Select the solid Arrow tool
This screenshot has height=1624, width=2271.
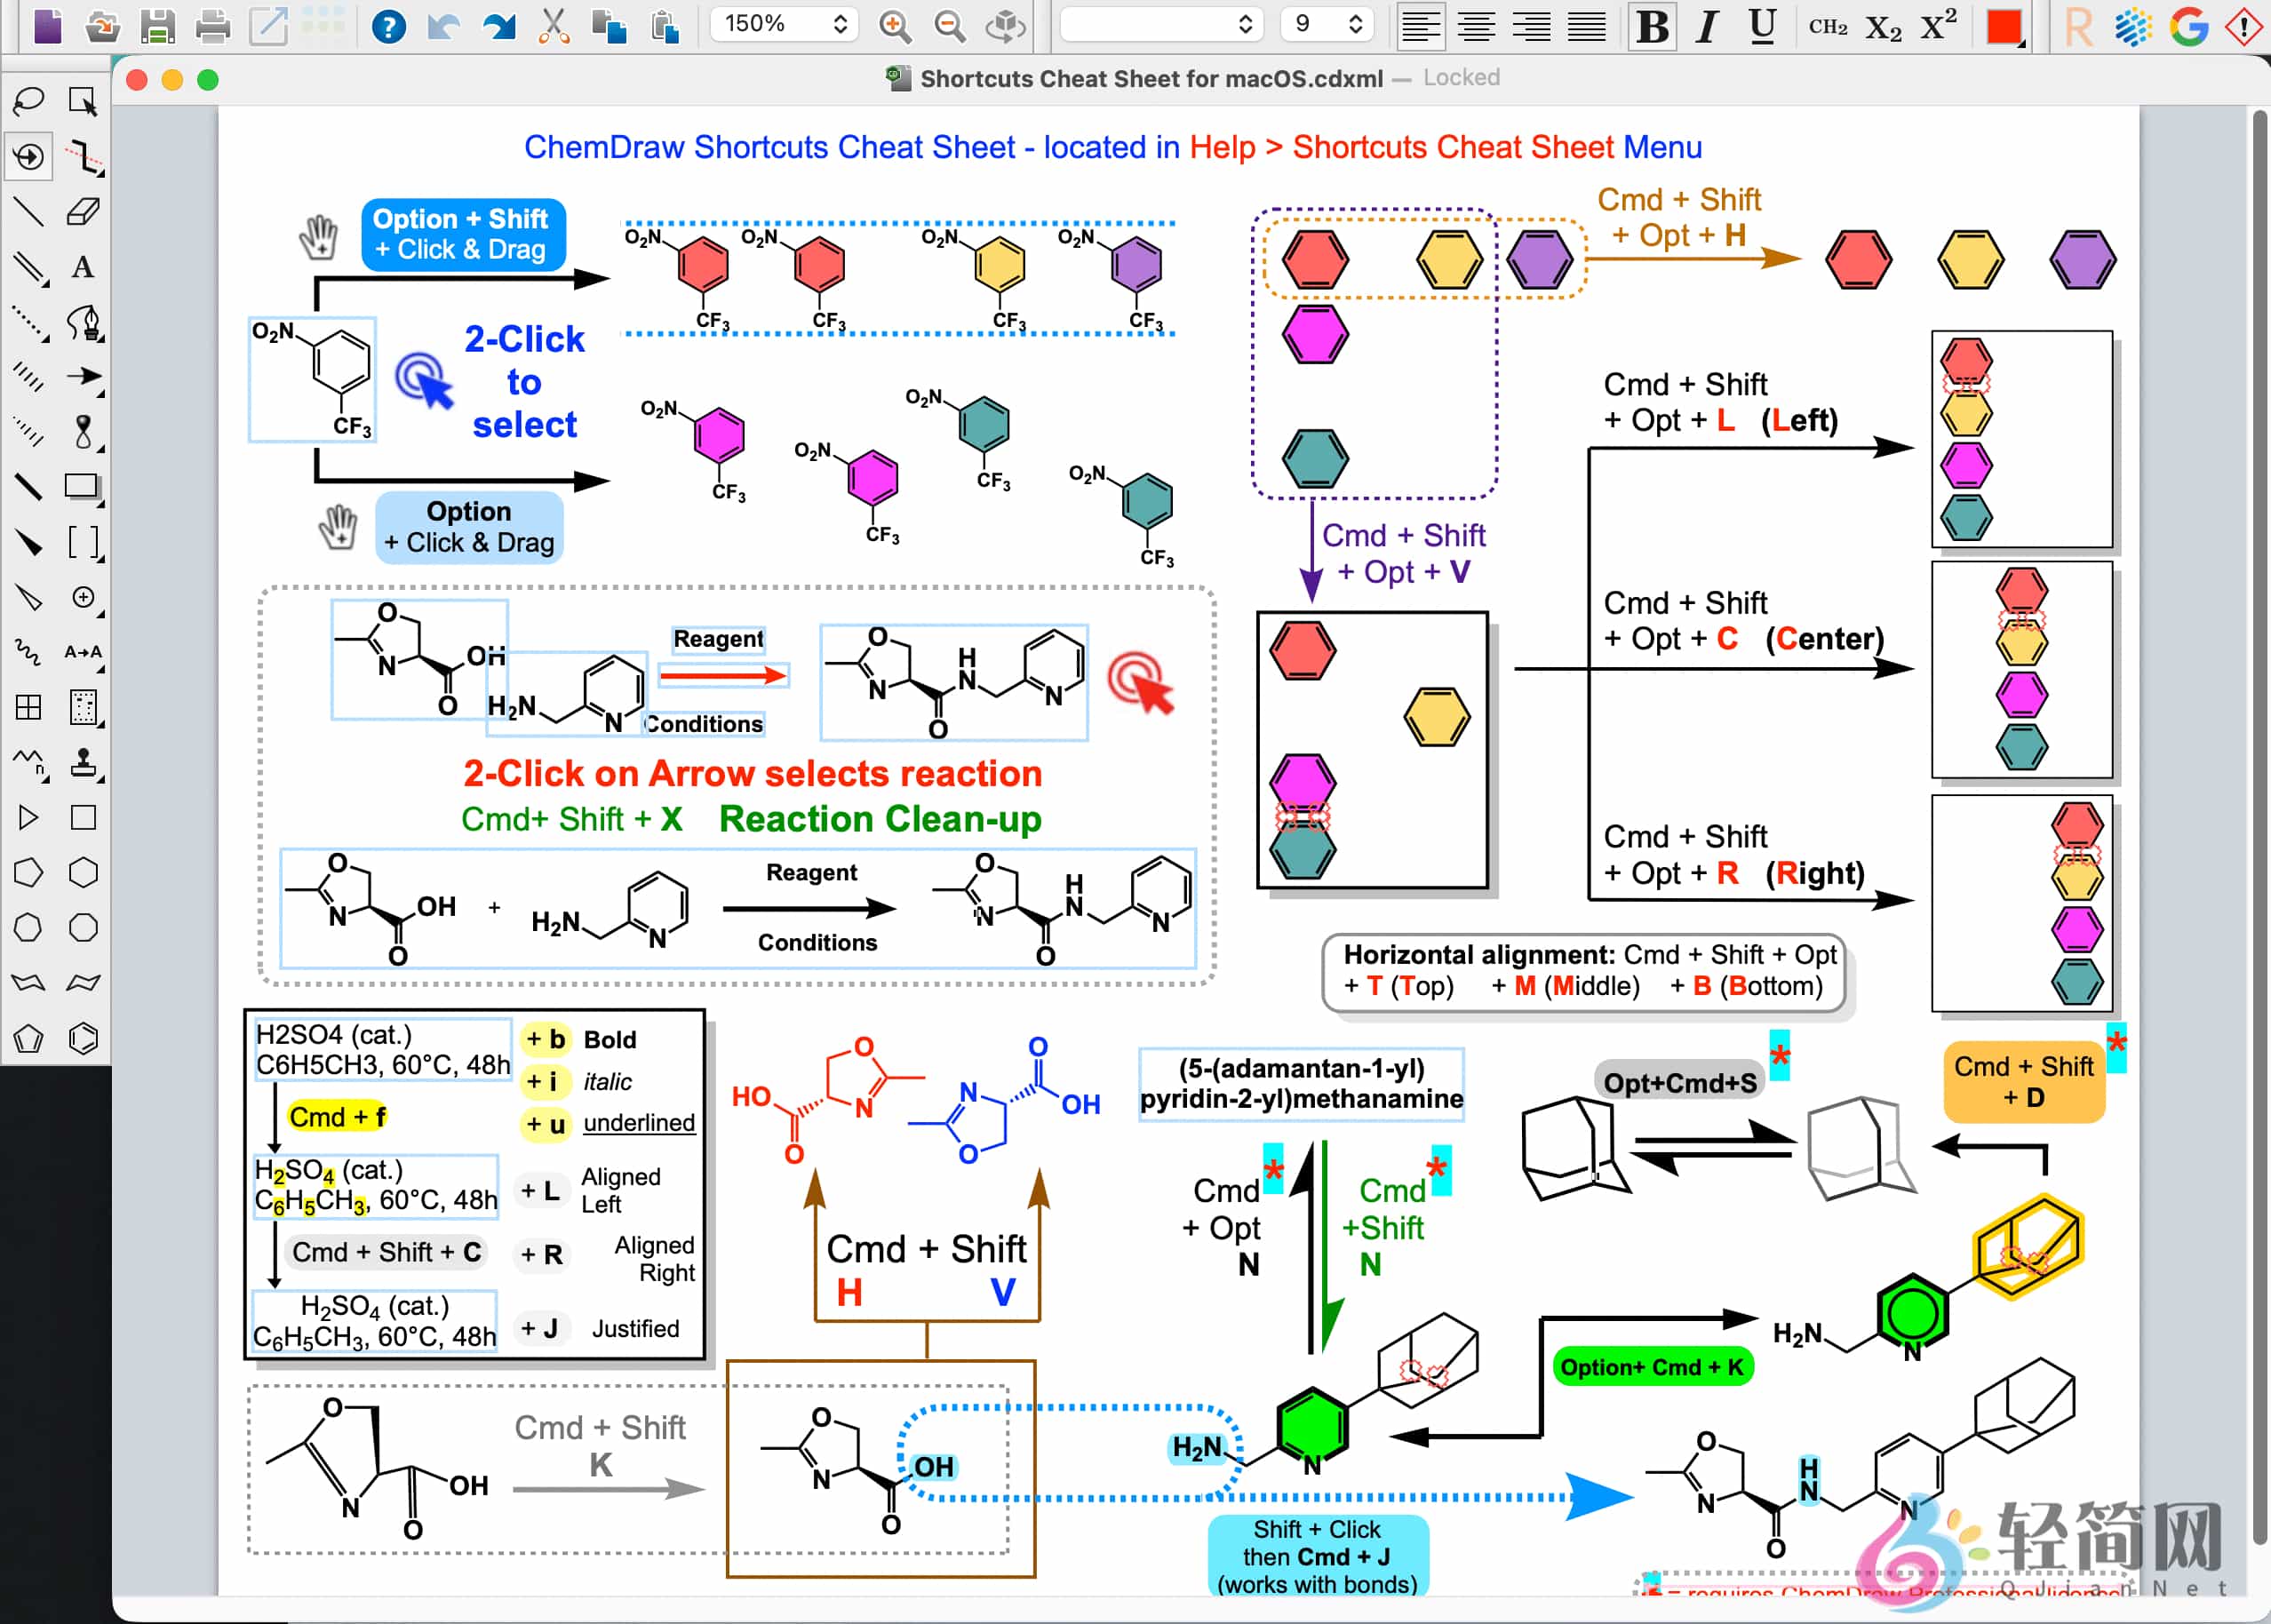click(84, 377)
